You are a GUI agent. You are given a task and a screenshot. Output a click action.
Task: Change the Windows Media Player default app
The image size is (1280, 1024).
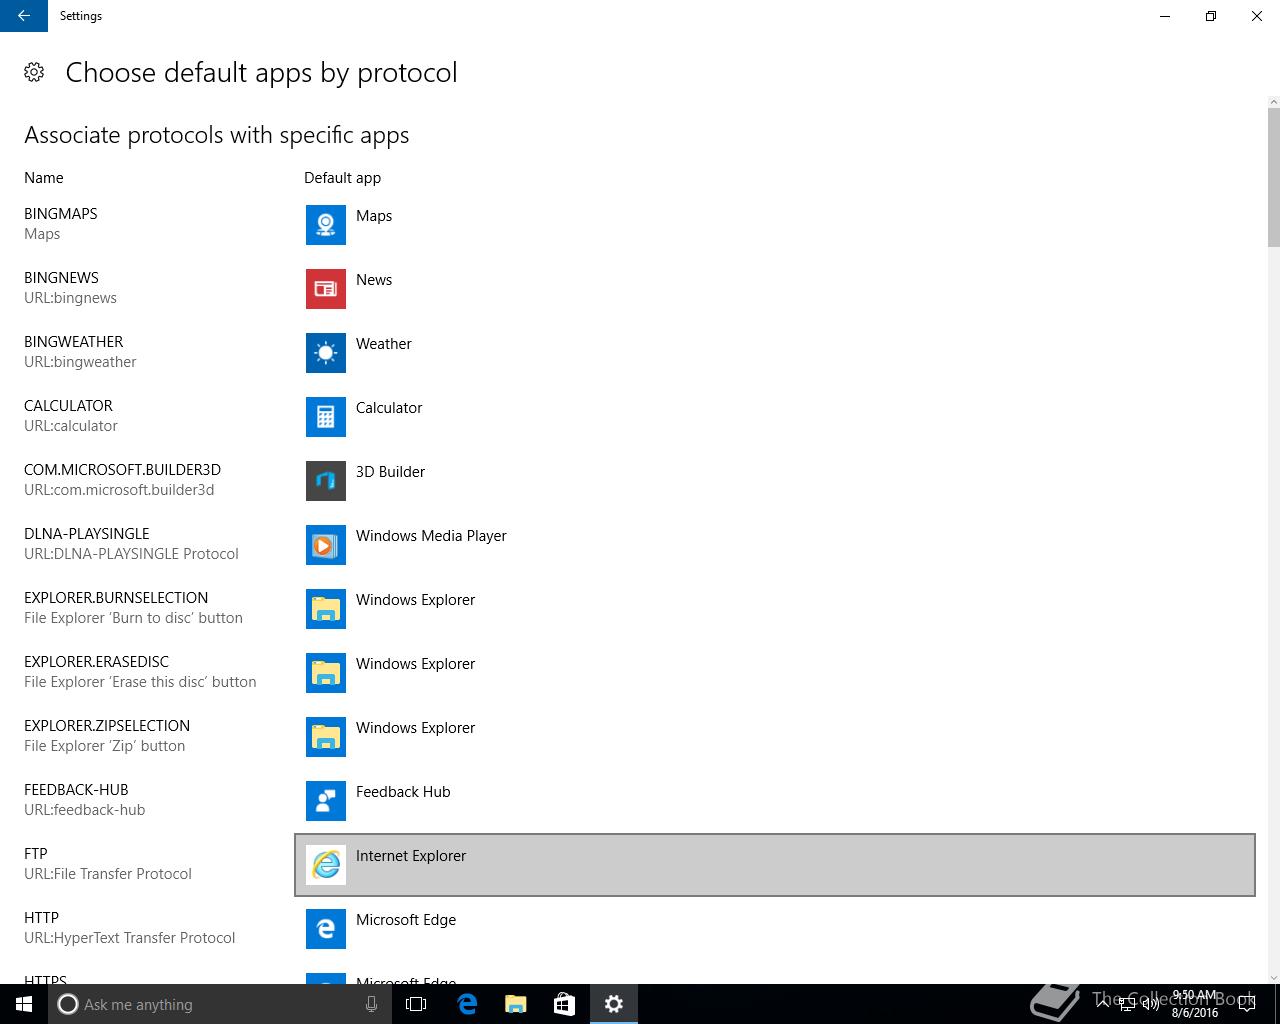(x=775, y=545)
